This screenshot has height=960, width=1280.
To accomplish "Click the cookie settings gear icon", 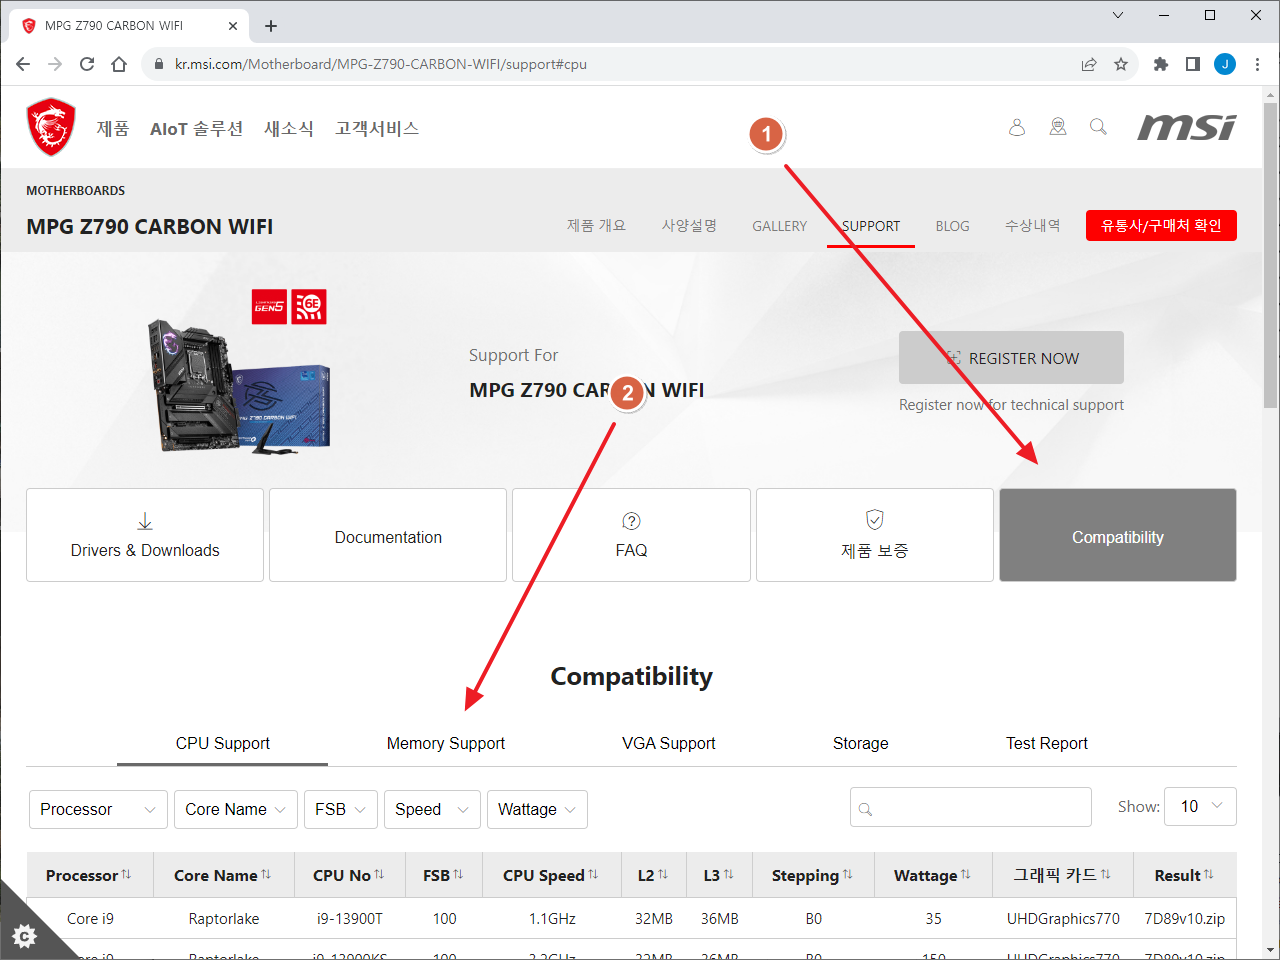I will point(24,936).
